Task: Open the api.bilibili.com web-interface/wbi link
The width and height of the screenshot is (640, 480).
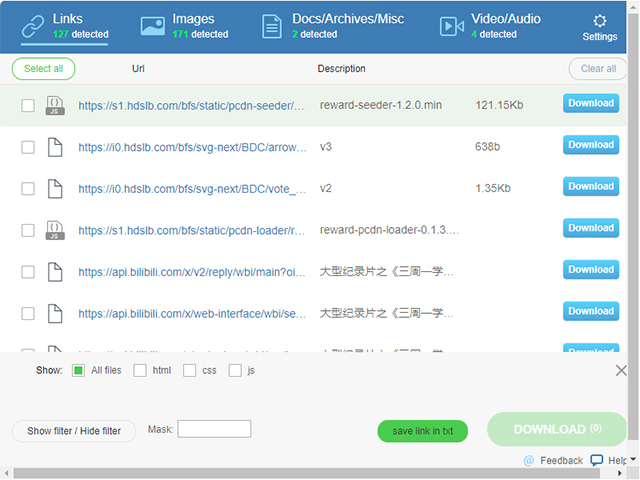Action: pyautogui.click(x=192, y=314)
